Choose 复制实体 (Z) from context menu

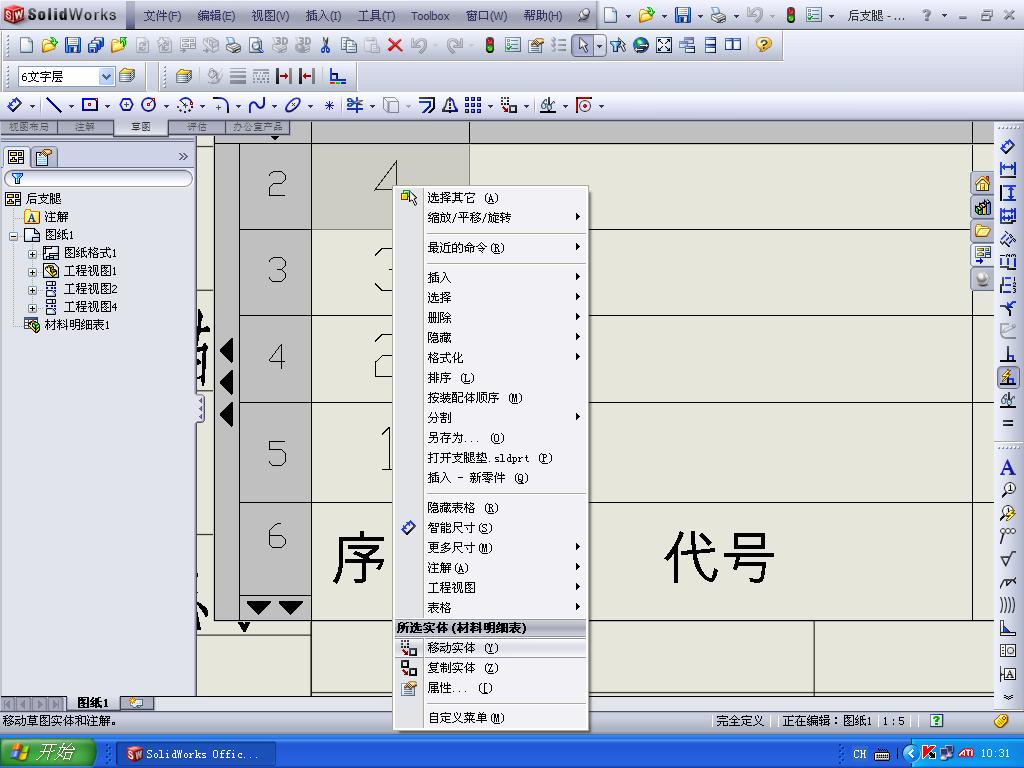[x=491, y=668]
